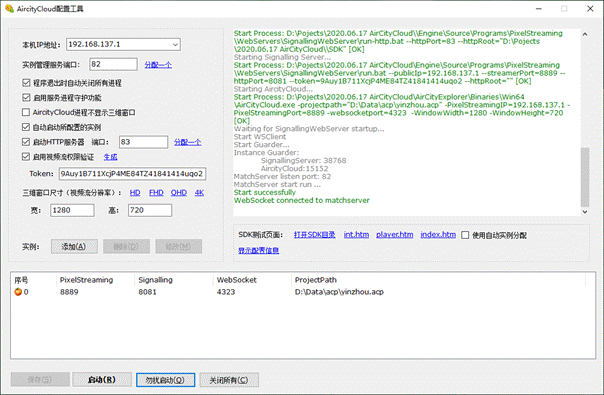Click the allocate link next to port 82

[158, 65]
